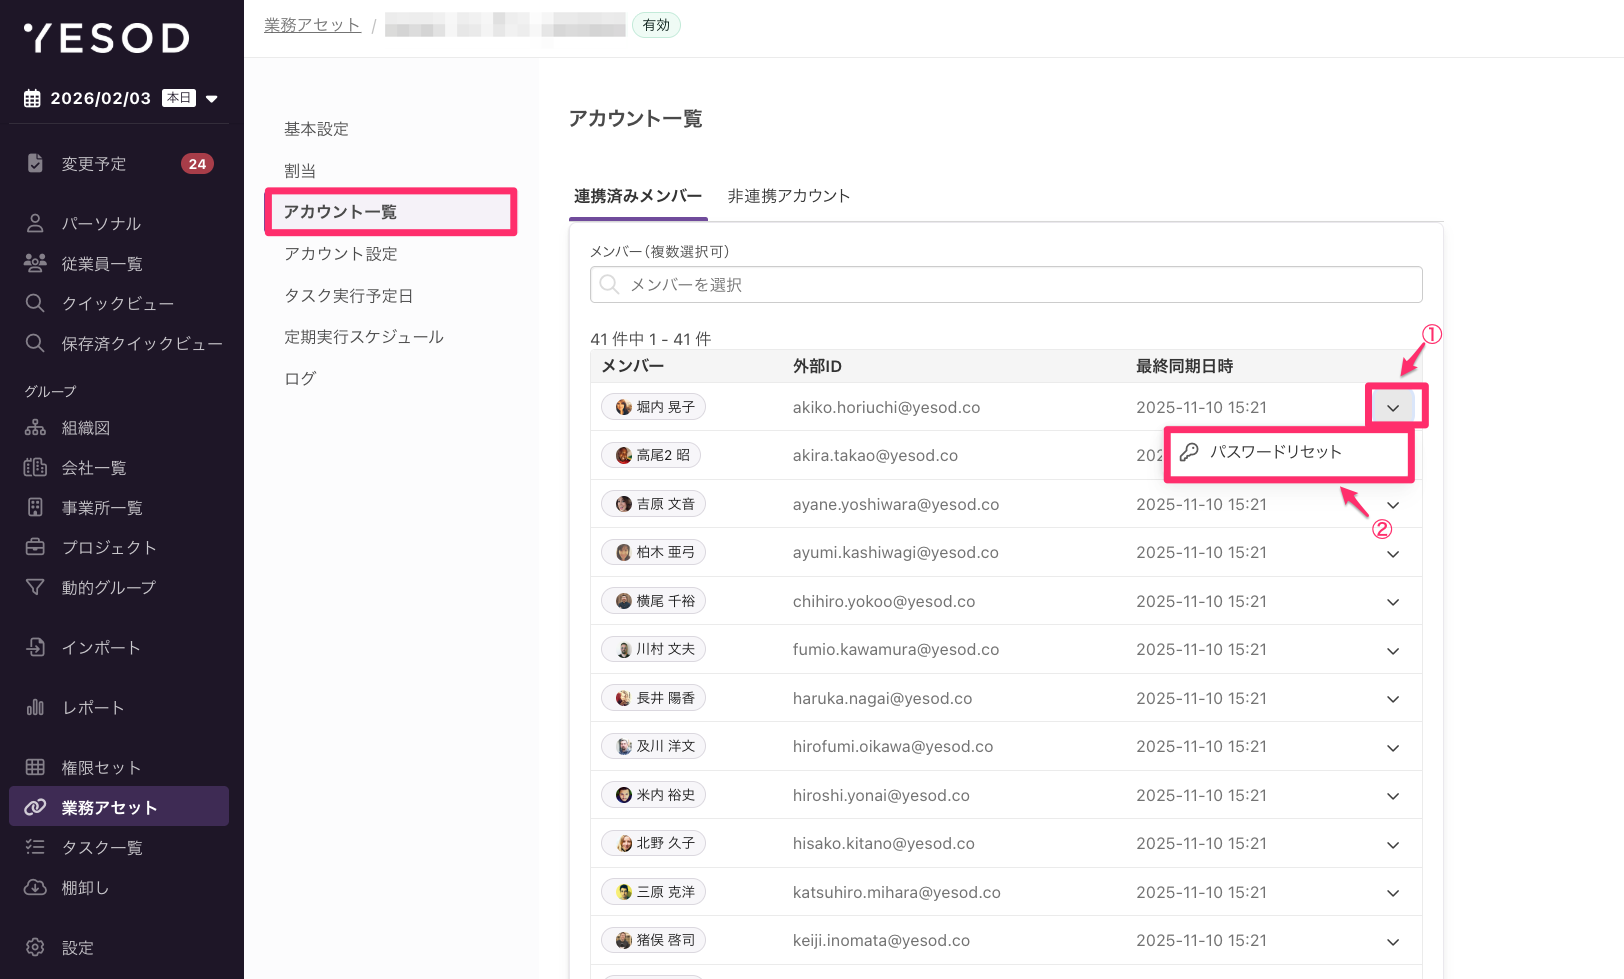Open ログ in the settings menu

pos(300,379)
